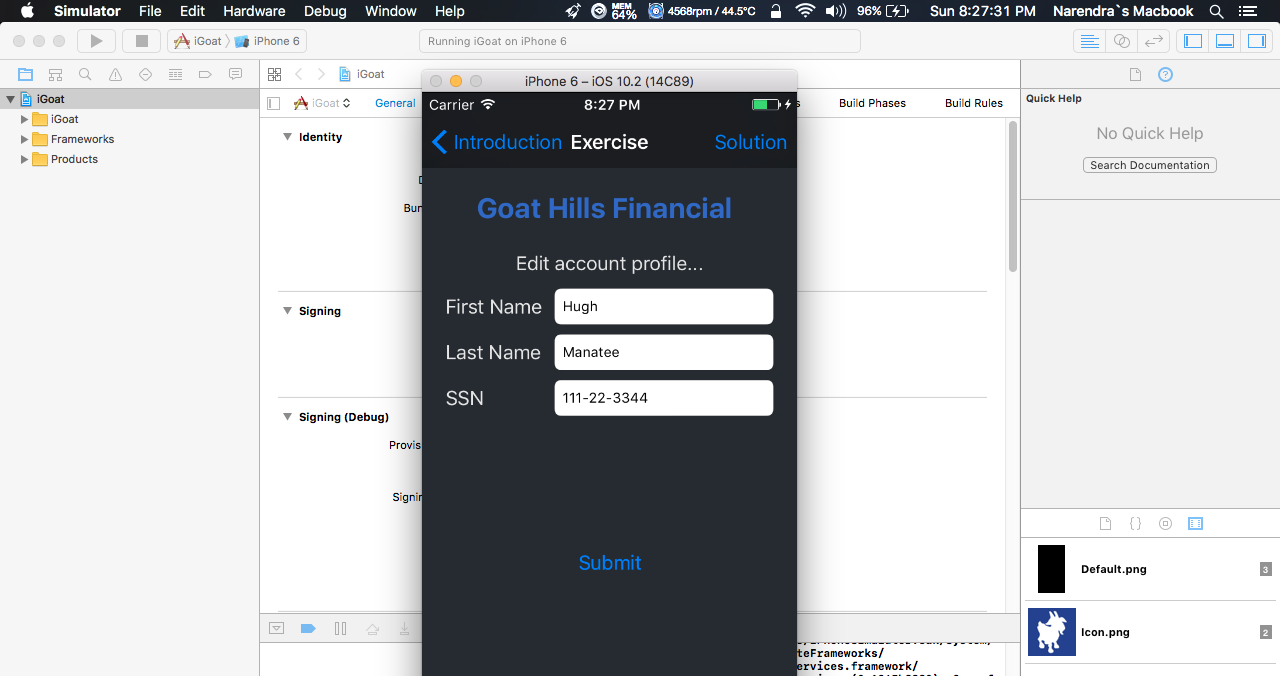Click the Xcode Run (play) button
The height and width of the screenshot is (676, 1280).
tap(96, 41)
